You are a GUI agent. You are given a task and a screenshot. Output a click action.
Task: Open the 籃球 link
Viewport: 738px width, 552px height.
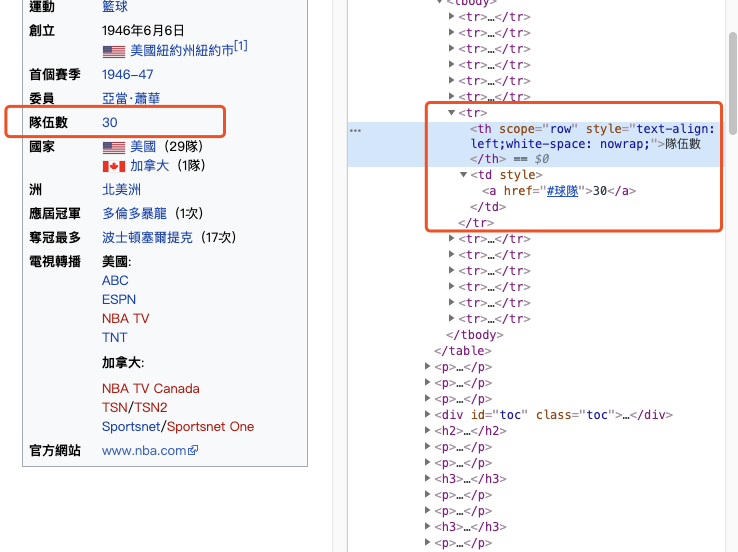tap(115, 7)
